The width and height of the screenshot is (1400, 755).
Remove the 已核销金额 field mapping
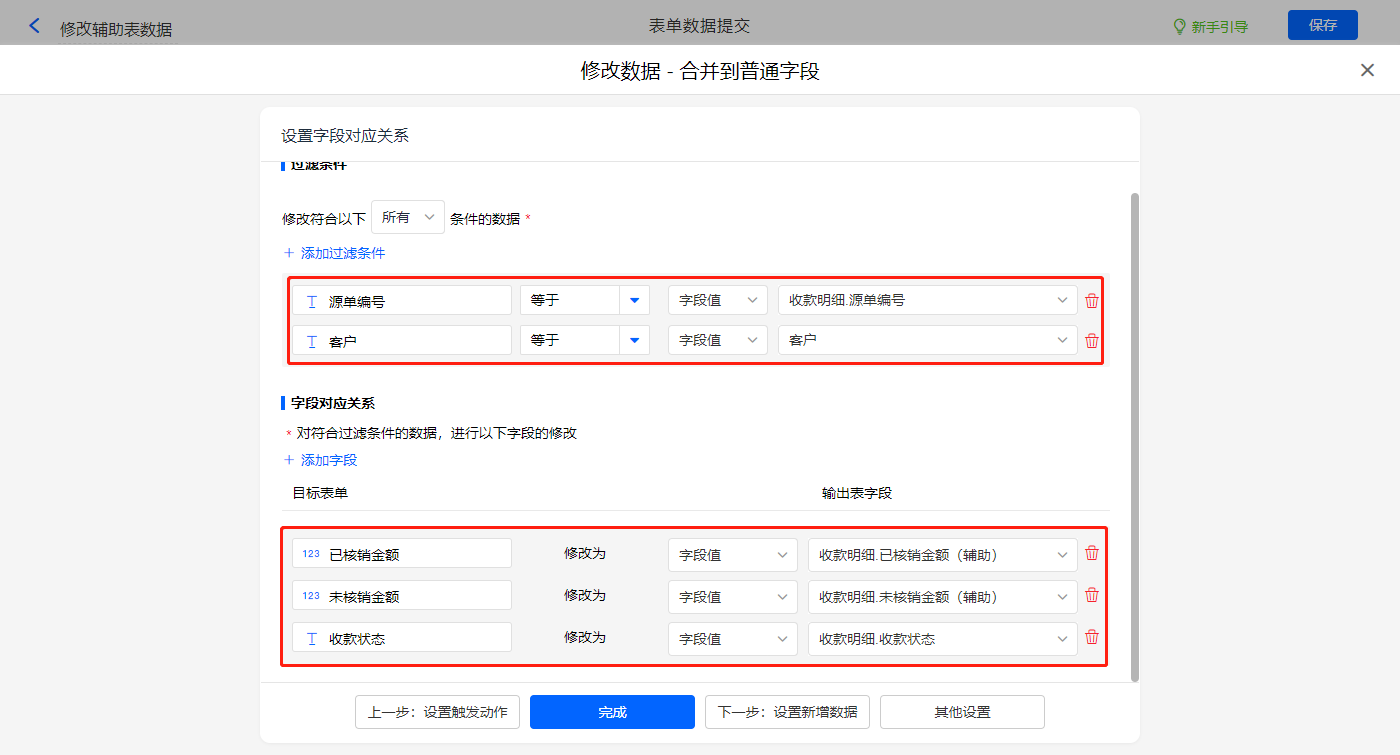[x=1092, y=553]
